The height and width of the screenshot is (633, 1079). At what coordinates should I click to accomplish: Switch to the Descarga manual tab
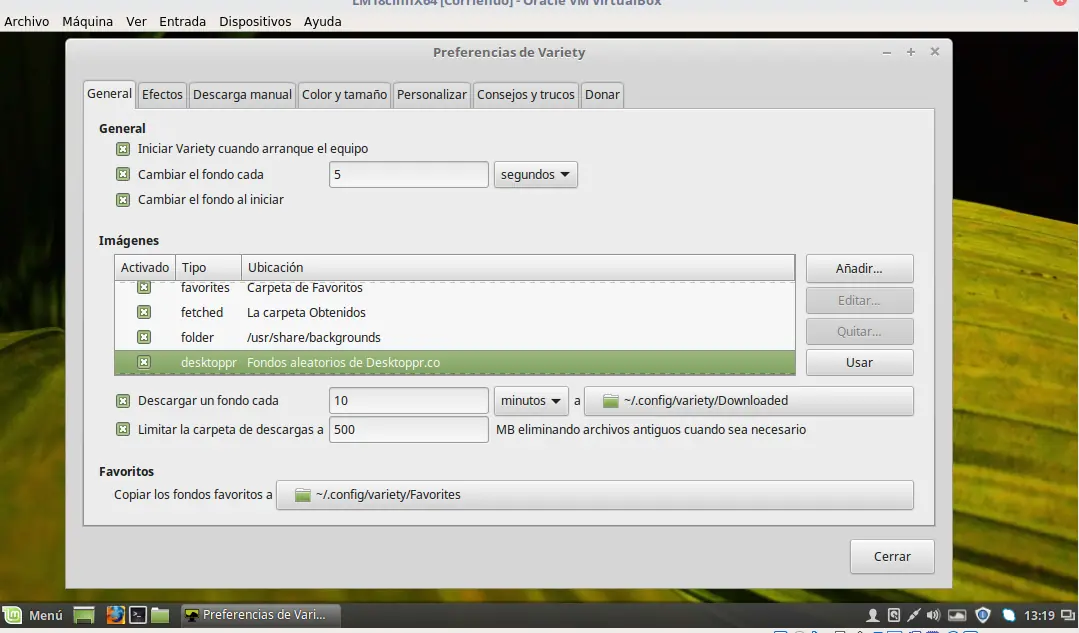[x=242, y=95]
